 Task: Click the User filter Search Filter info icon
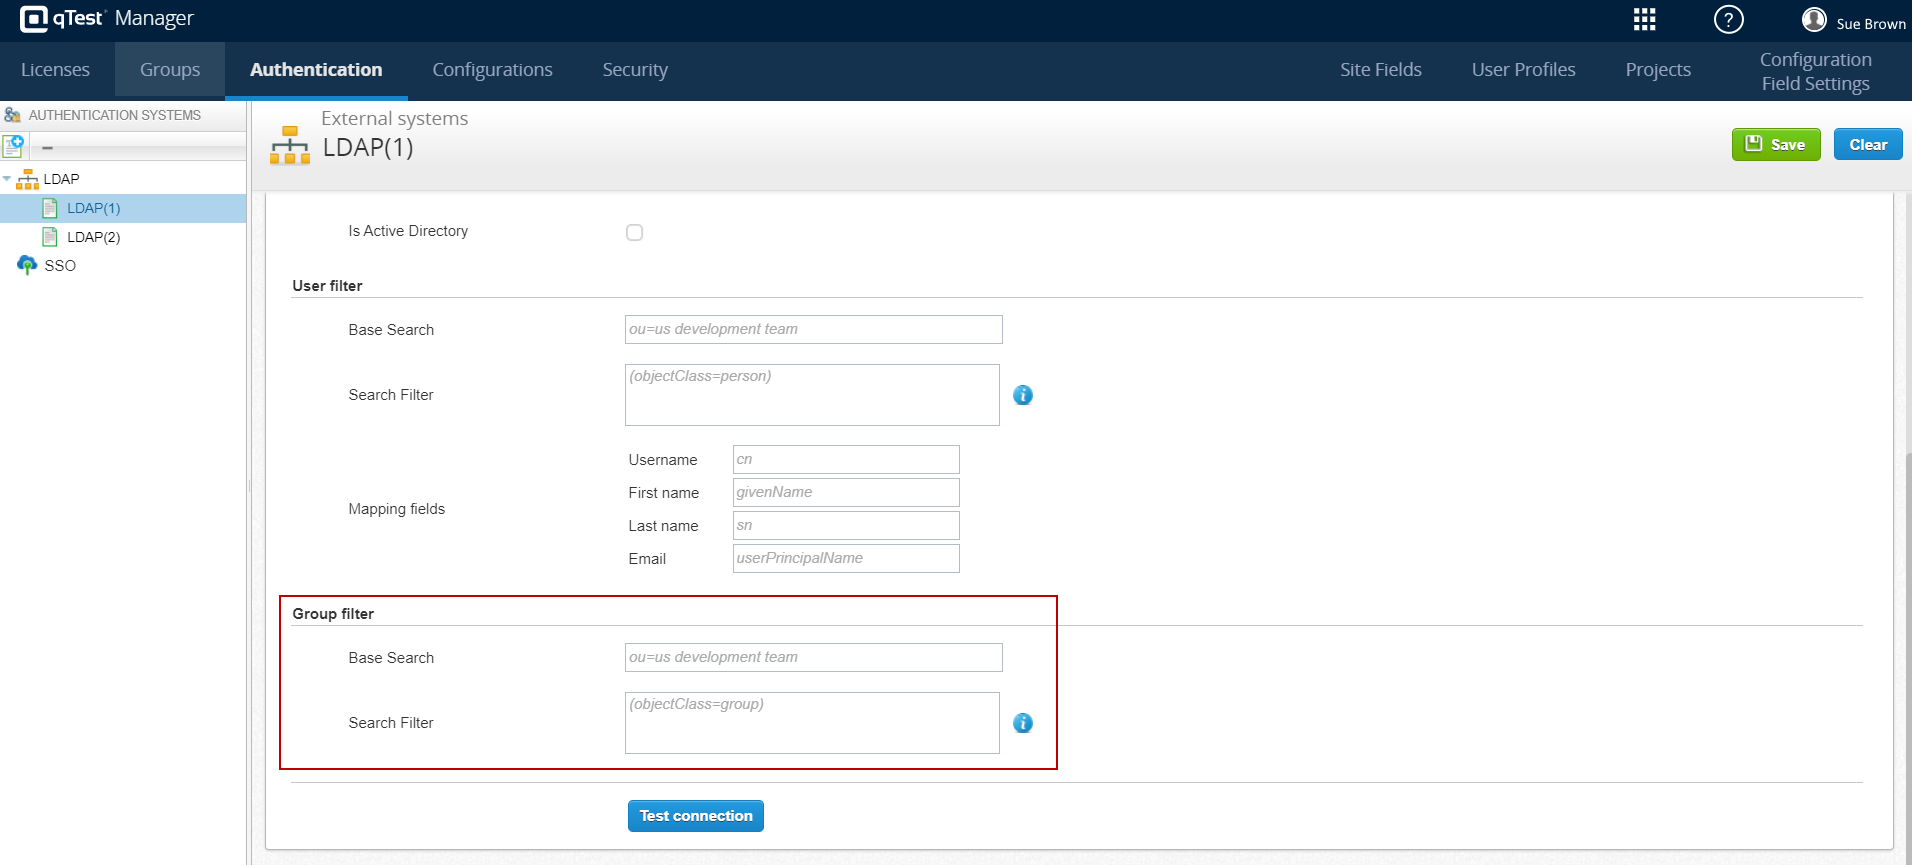tap(1022, 395)
